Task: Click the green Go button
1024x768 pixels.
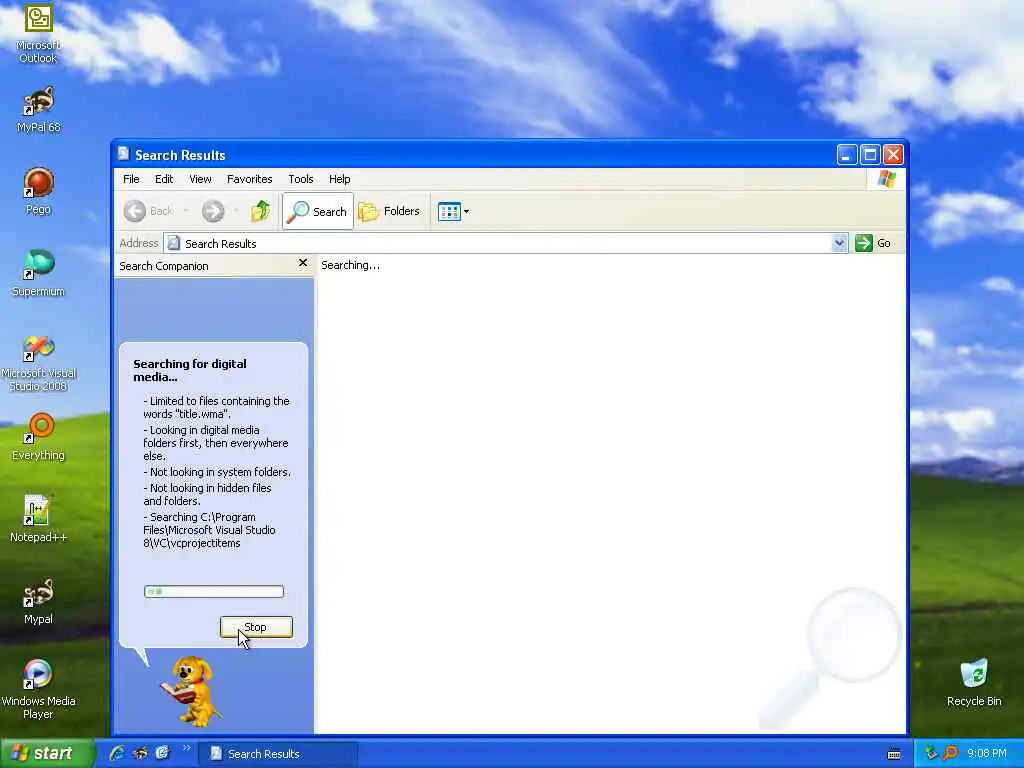Action: click(x=873, y=243)
